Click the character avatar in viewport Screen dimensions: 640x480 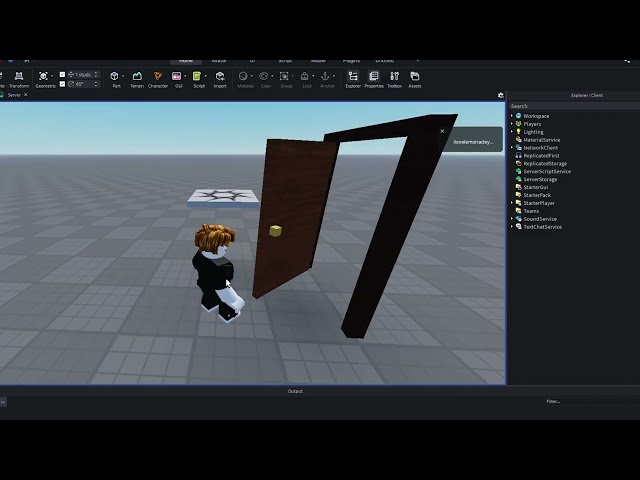coord(216,271)
